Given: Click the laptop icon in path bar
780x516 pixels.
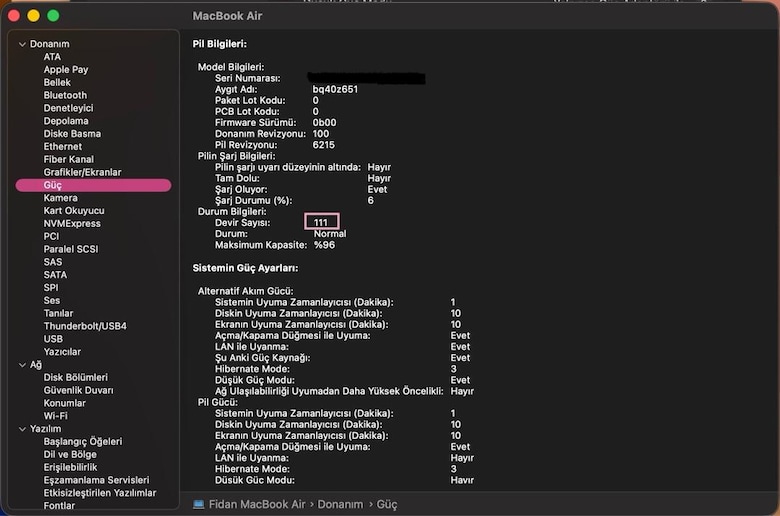Looking at the screenshot, I should click(x=198, y=505).
